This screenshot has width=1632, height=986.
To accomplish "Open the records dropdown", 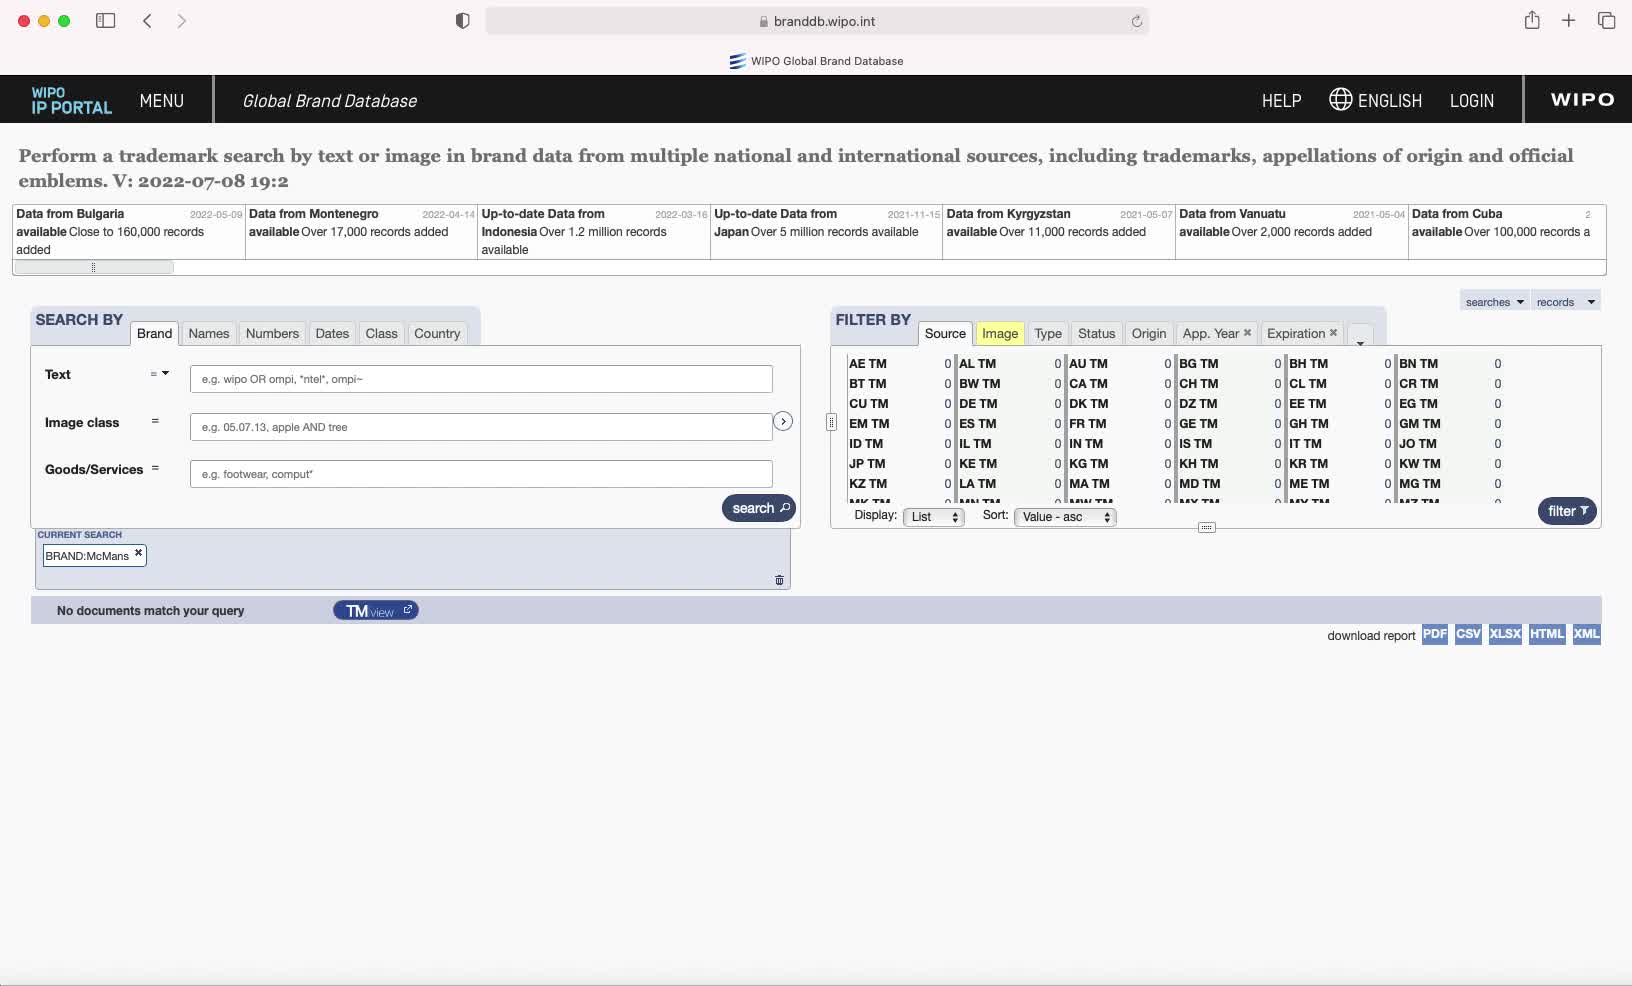I will pos(1565,302).
